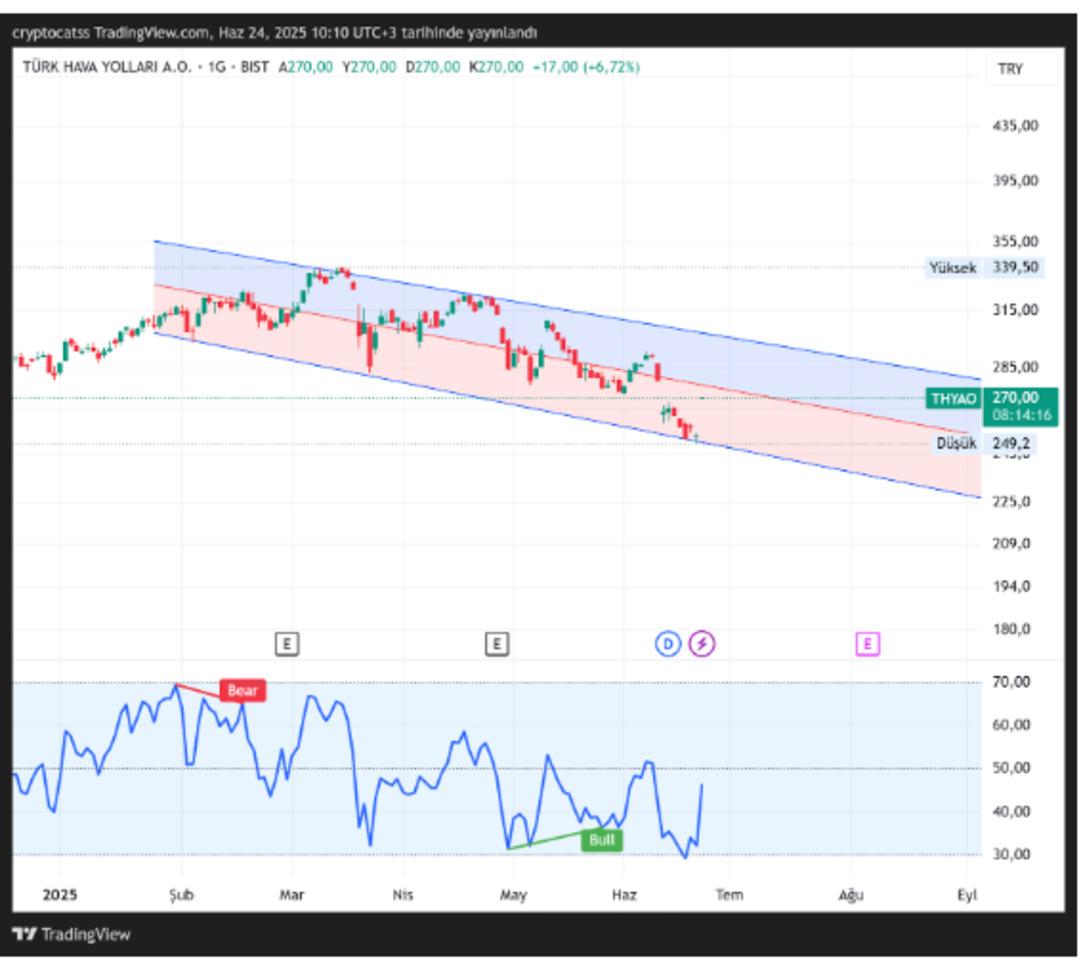Click the RSI 60,00 level label
Image resolution: width=1080 pixels, height=970 pixels.
(1011, 725)
